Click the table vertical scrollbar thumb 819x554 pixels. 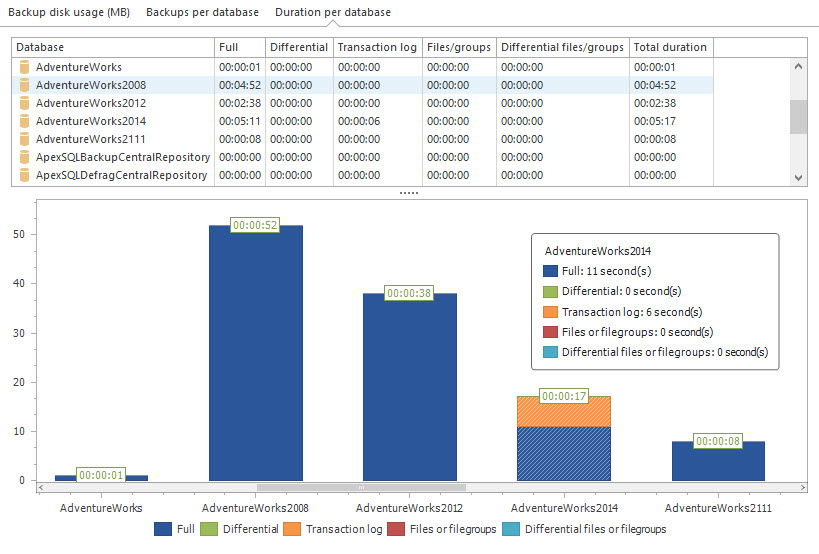(x=798, y=117)
